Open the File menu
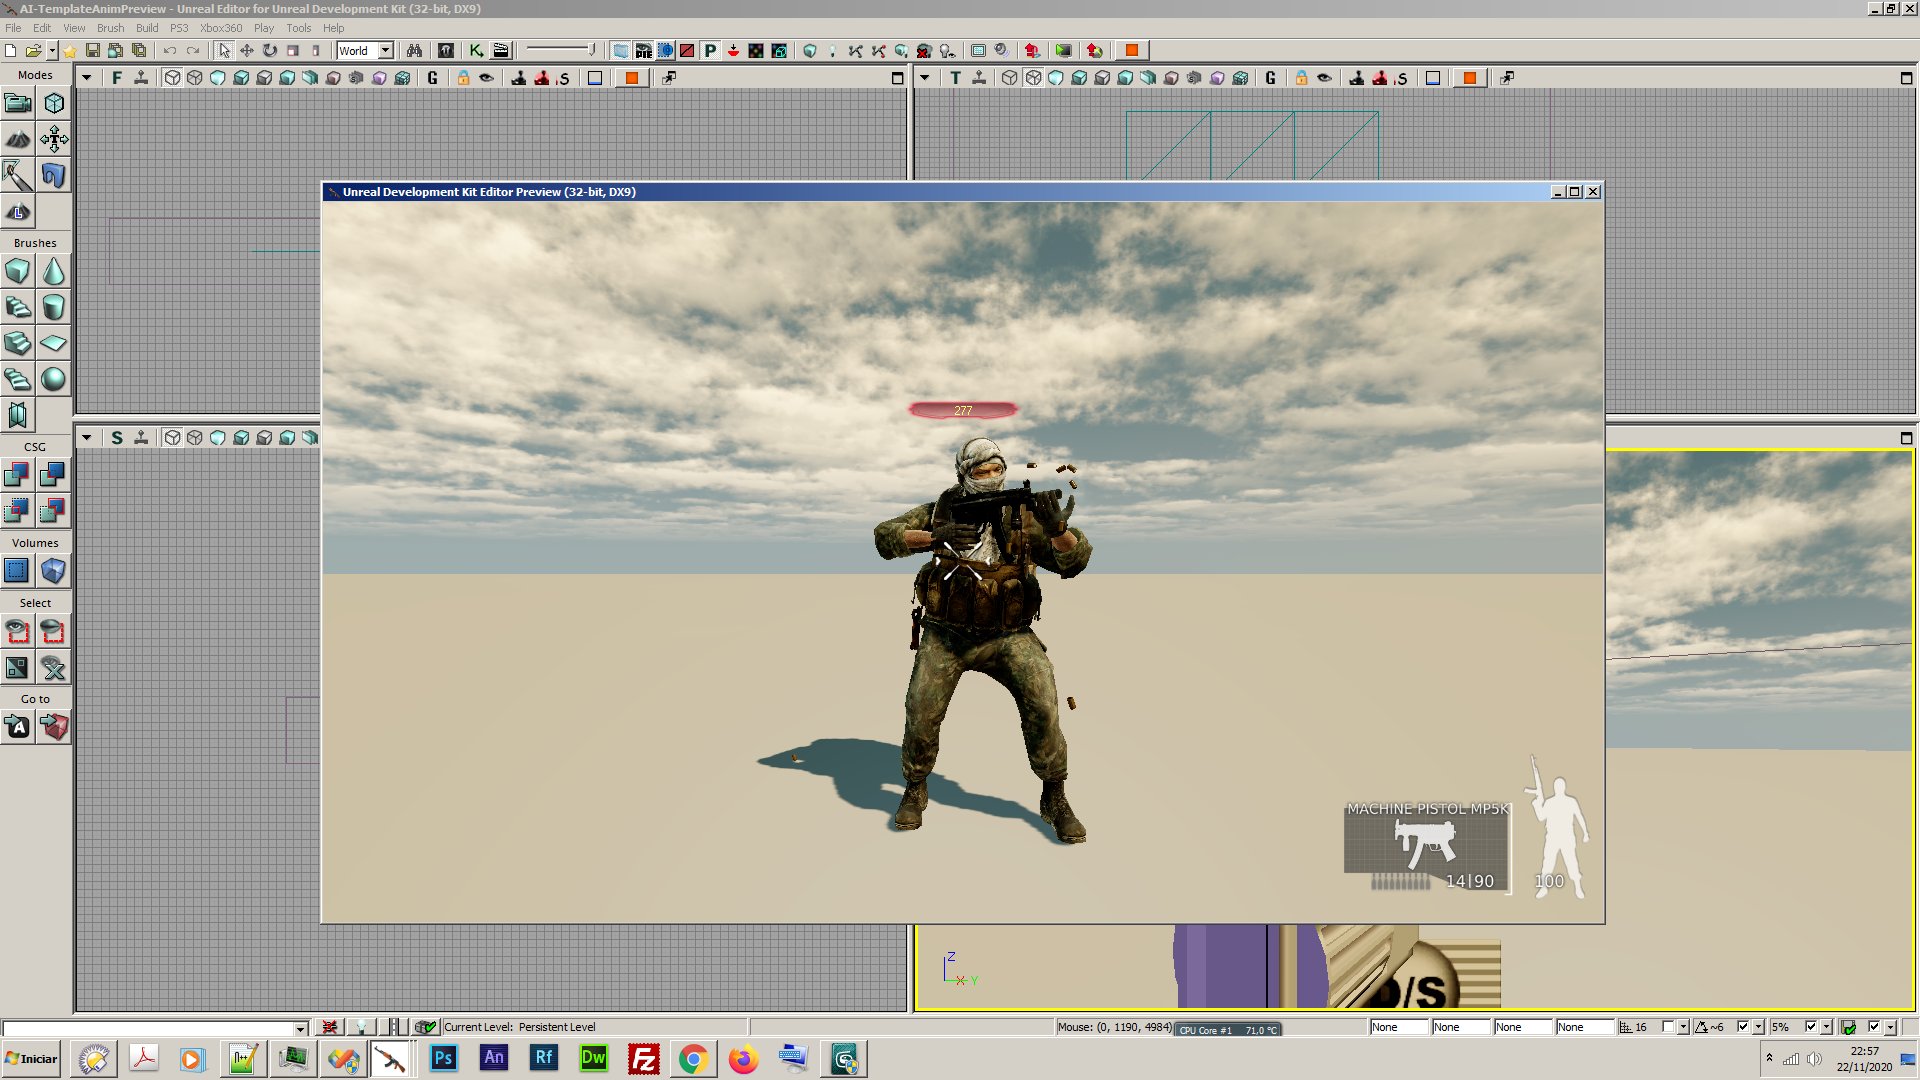This screenshot has height=1080, width=1920. tap(13, 28)
